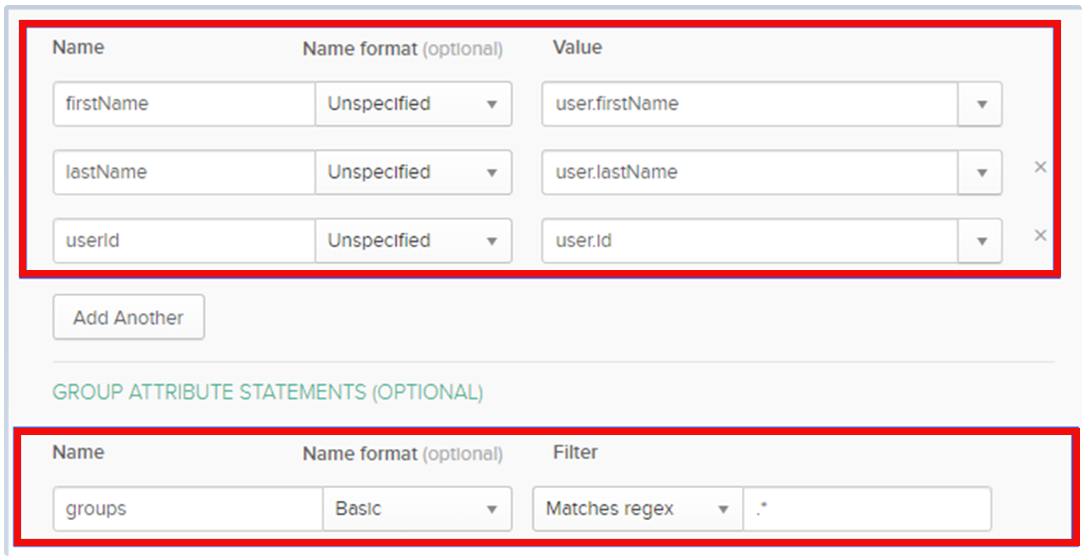Click the regex filter value field
Screen dimensions: 1086x560
(x=867, y=509)
